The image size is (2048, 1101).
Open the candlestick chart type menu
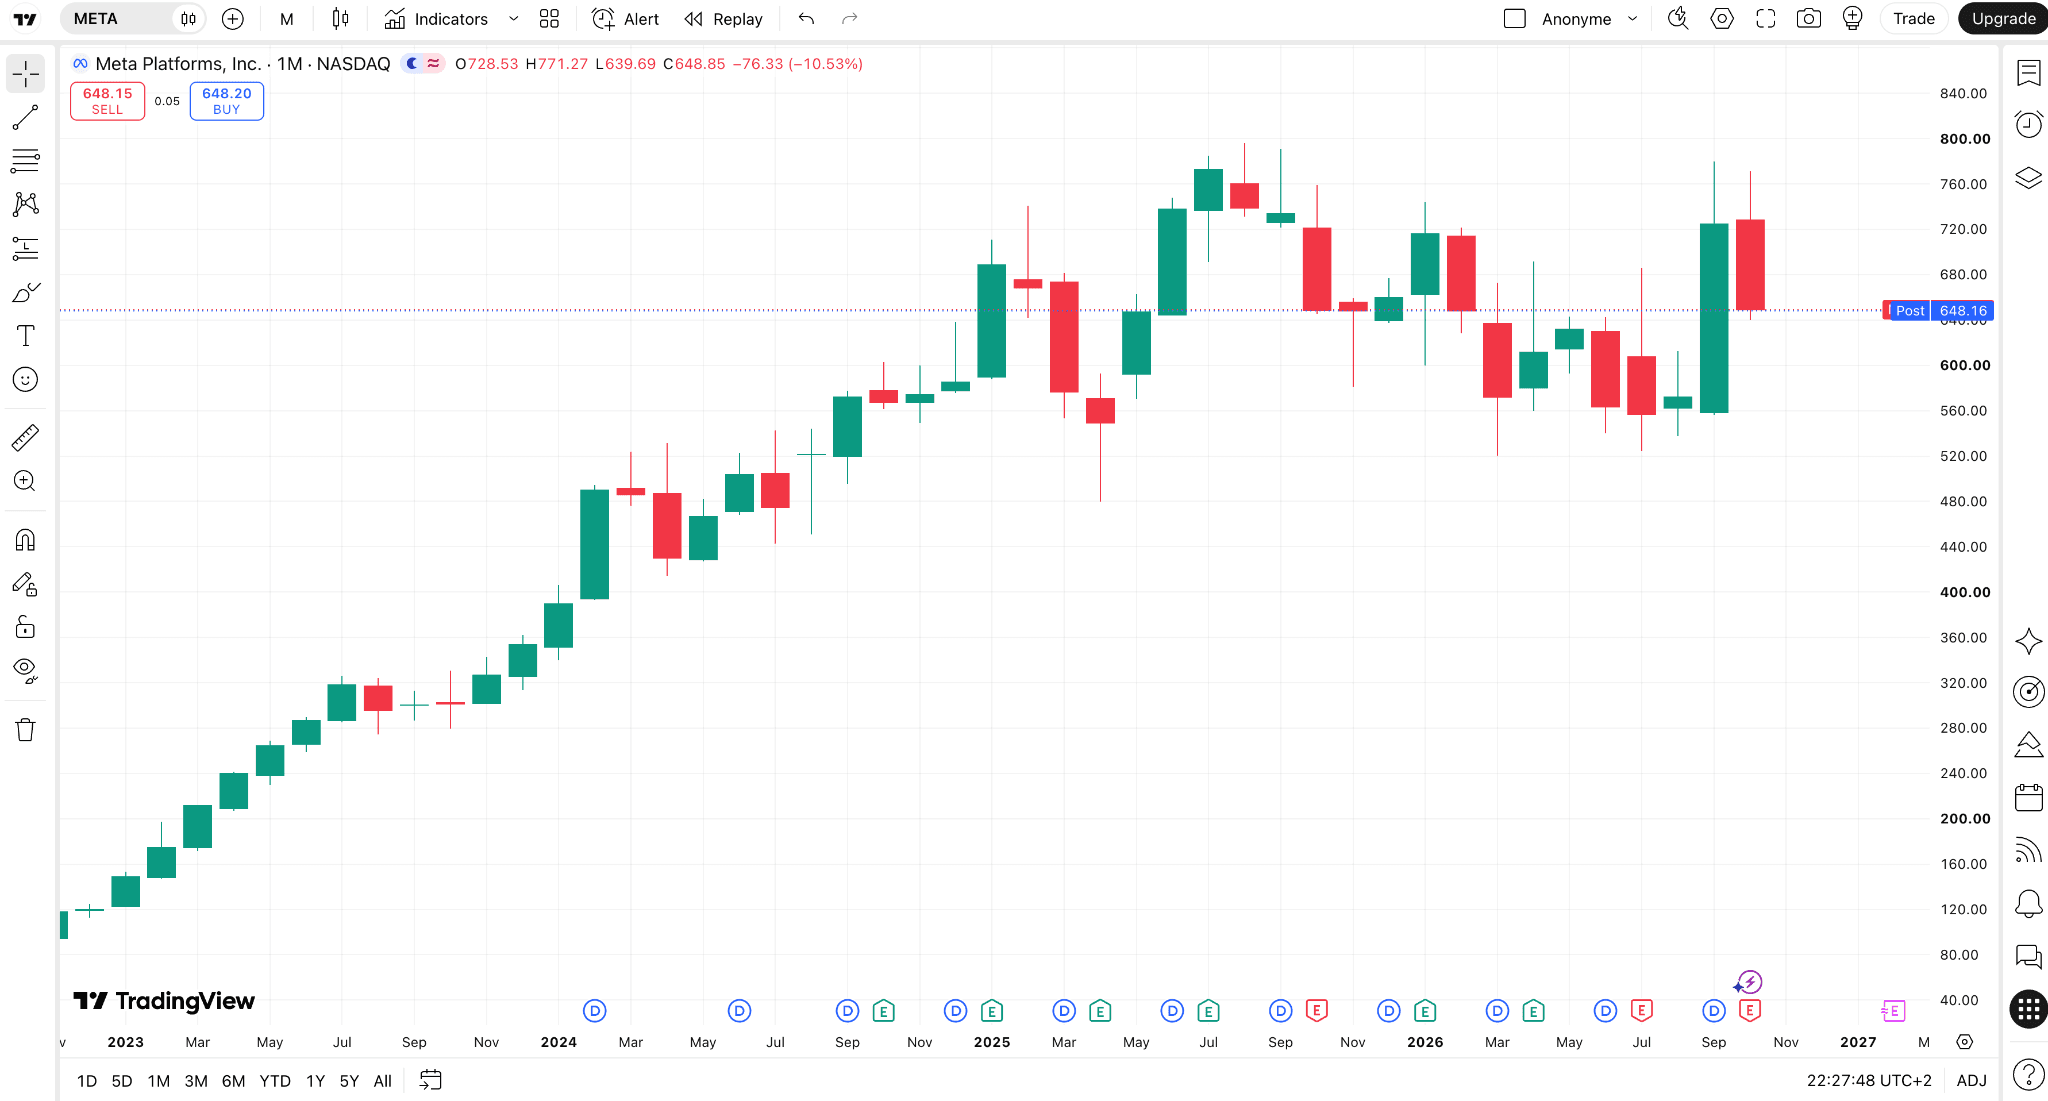pos(340,19)
